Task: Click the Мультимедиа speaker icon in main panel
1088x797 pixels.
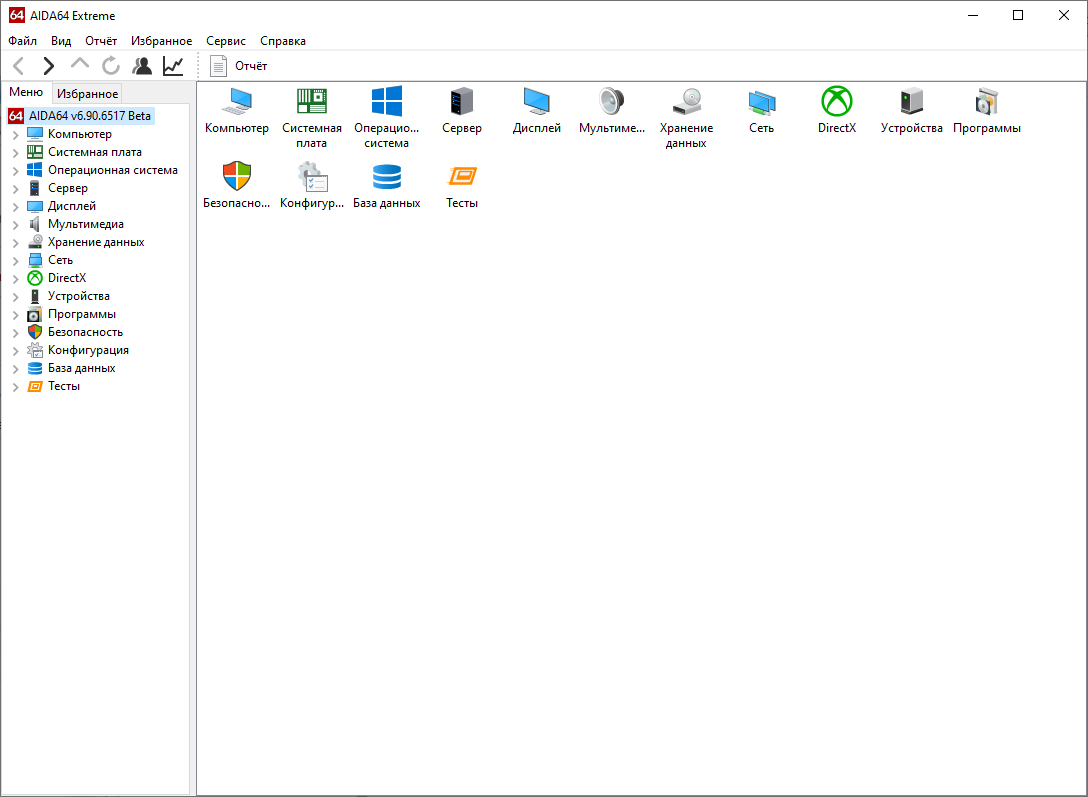Action: point(611,102)
